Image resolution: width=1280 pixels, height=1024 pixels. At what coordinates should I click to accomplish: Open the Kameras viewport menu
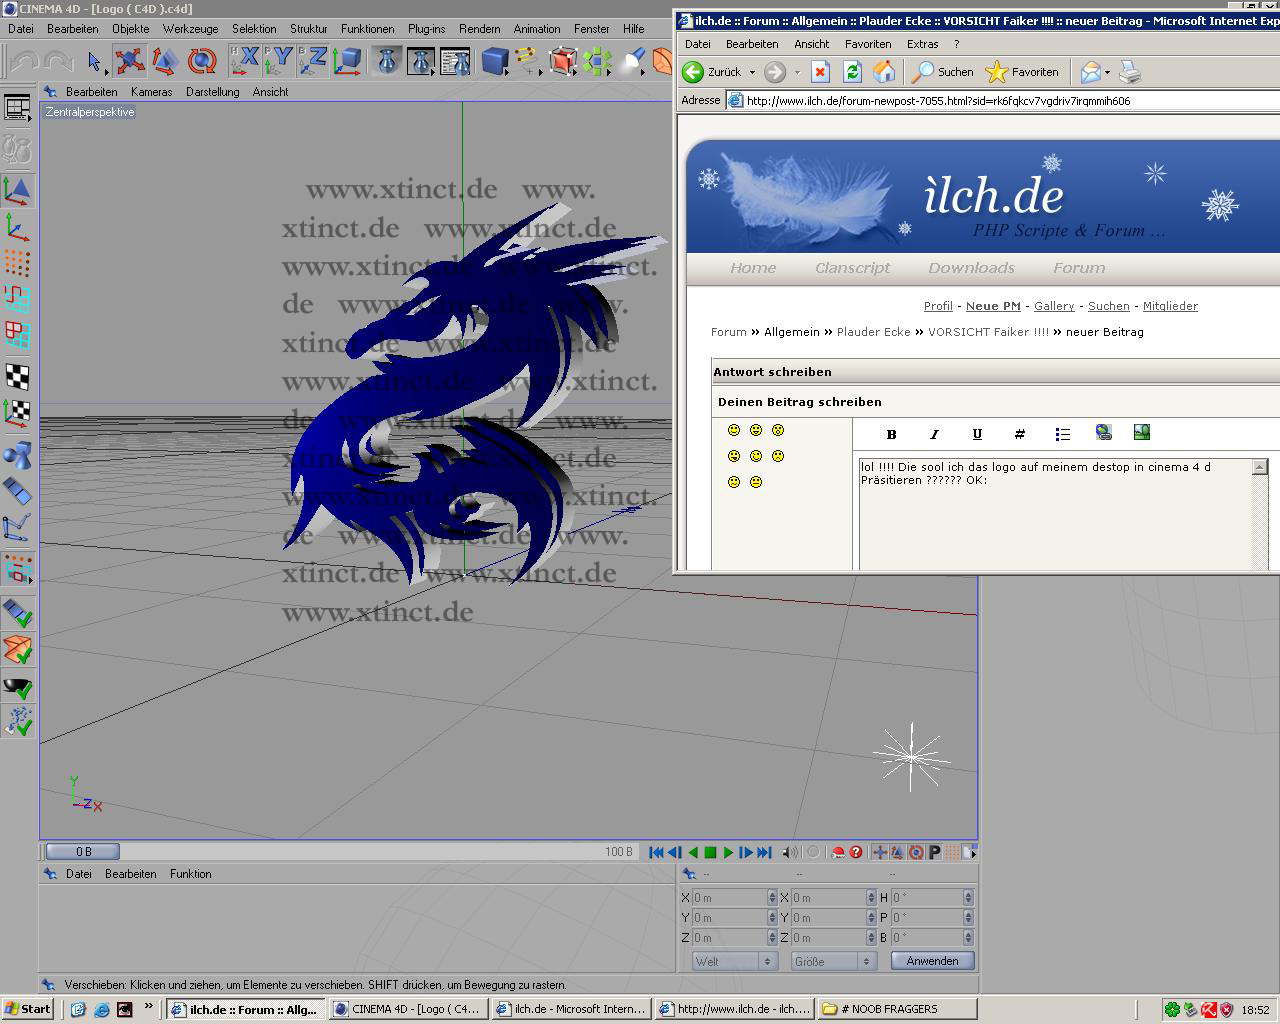click(x=151, y=92)
